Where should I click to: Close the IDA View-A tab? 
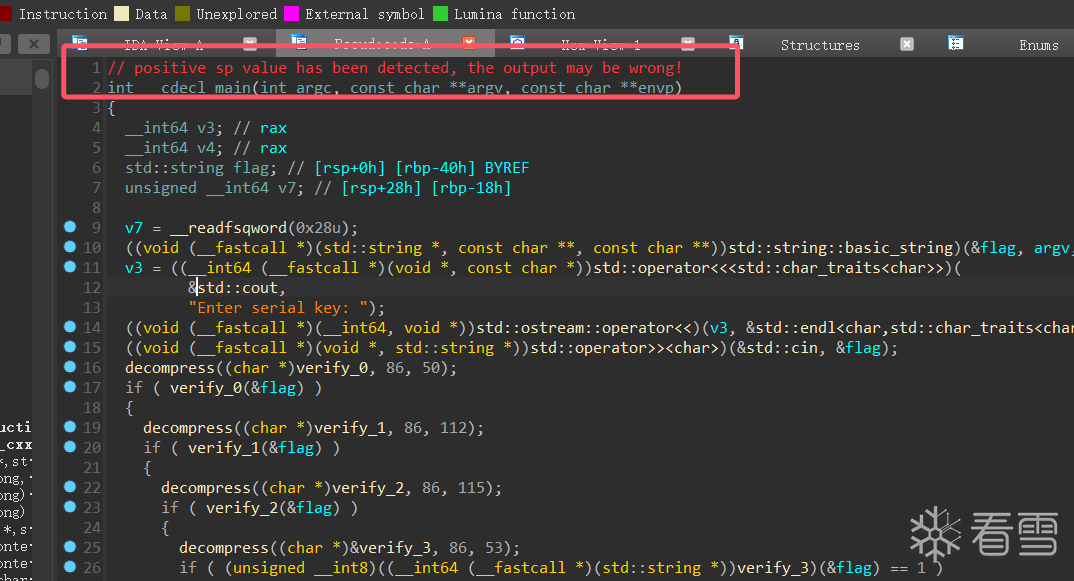pos(250,45)
